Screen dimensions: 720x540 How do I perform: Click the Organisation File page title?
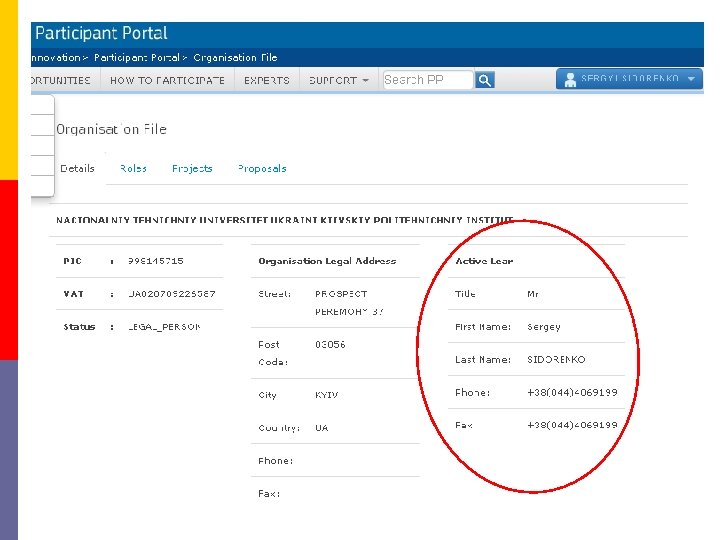[x=111, y=129]
